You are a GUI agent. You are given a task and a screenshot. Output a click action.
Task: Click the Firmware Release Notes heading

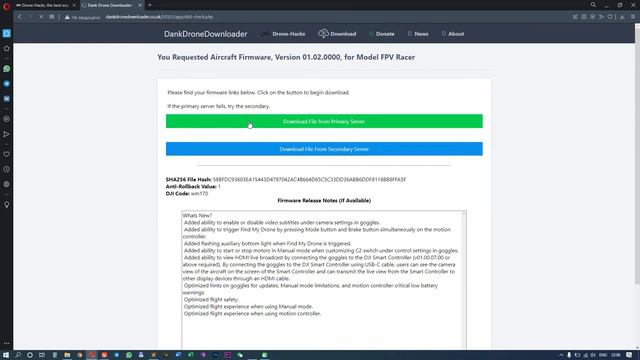pyautogui.click(x=324, y=200)
